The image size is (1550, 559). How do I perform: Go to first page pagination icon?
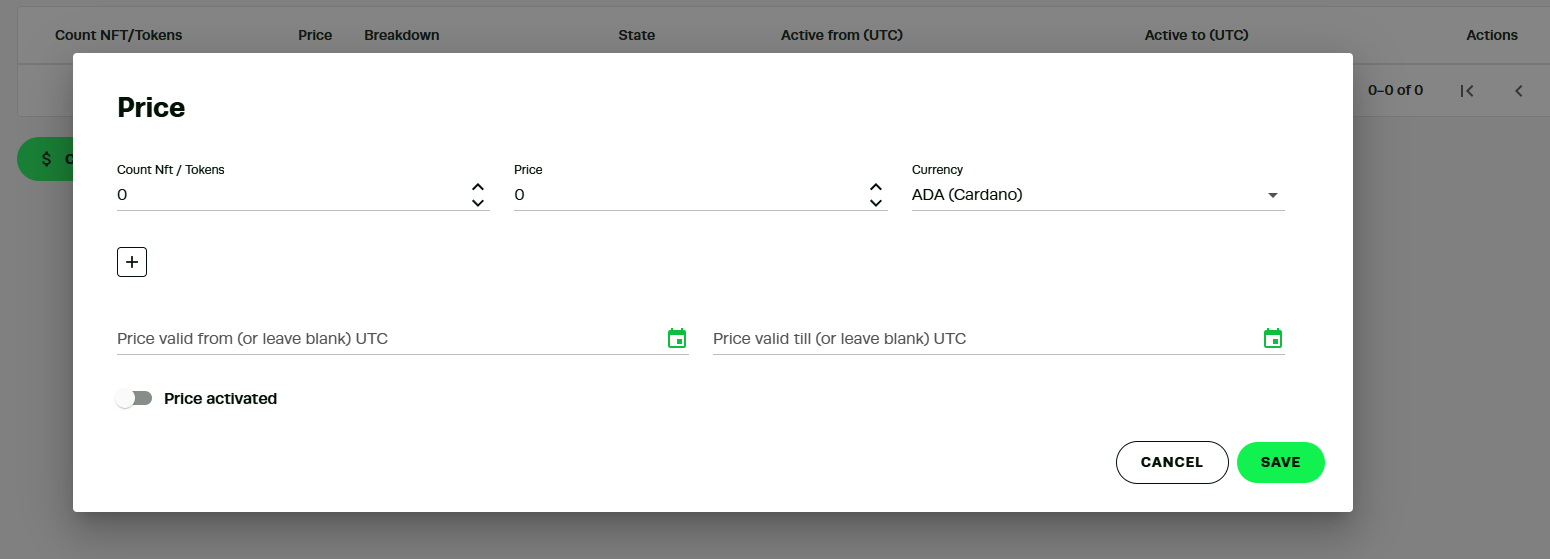1467,91
